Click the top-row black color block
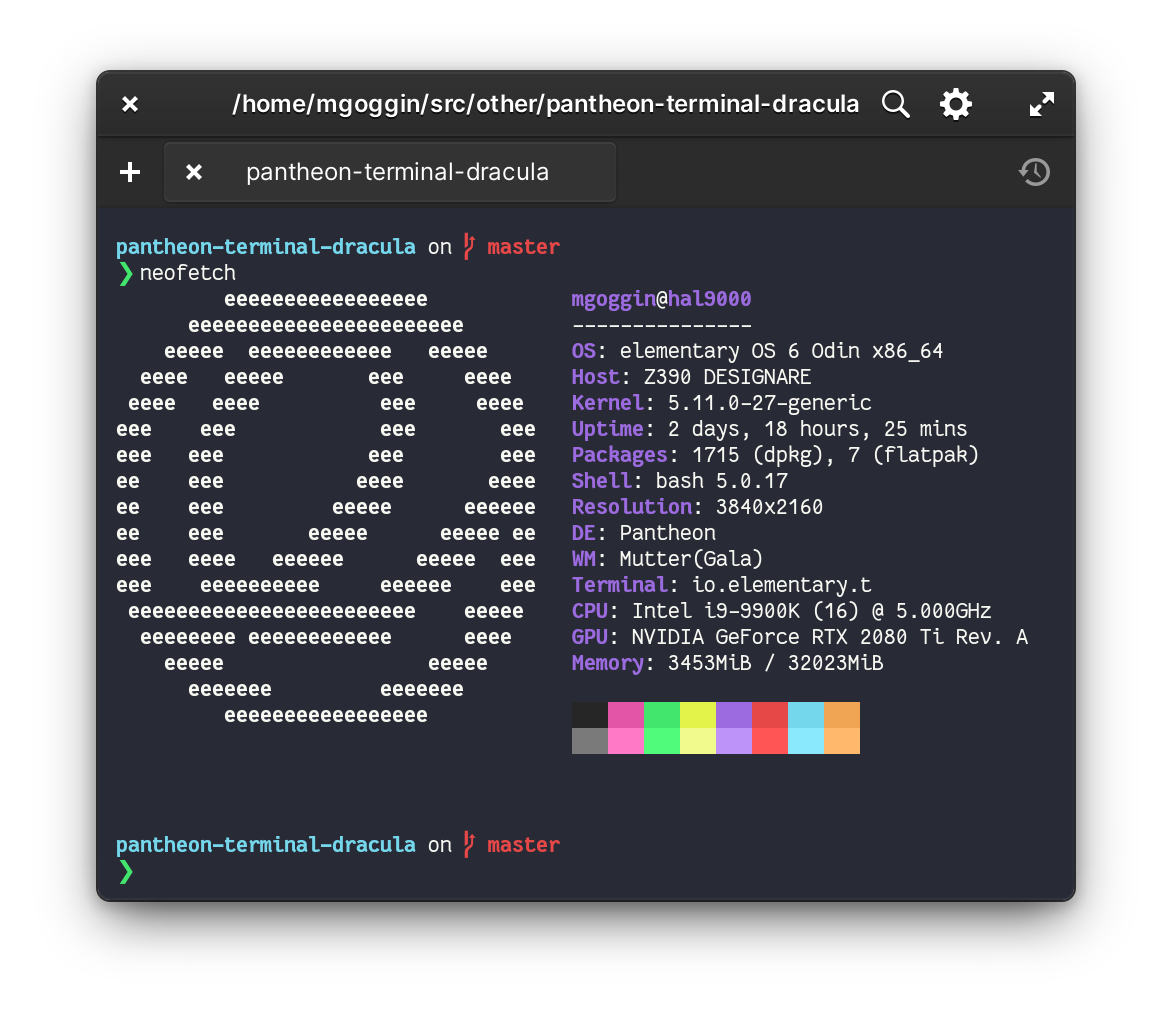 [590, 715]
